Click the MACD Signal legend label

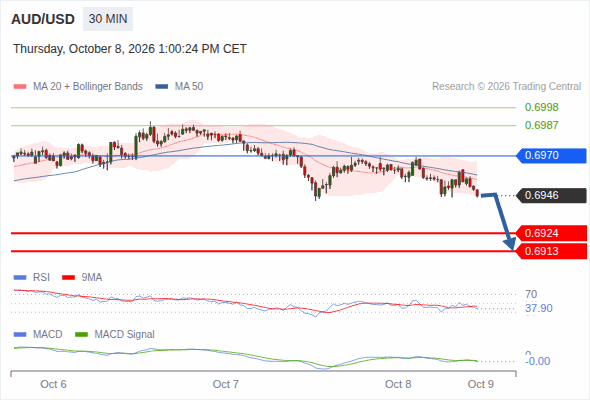click(125, 335)
